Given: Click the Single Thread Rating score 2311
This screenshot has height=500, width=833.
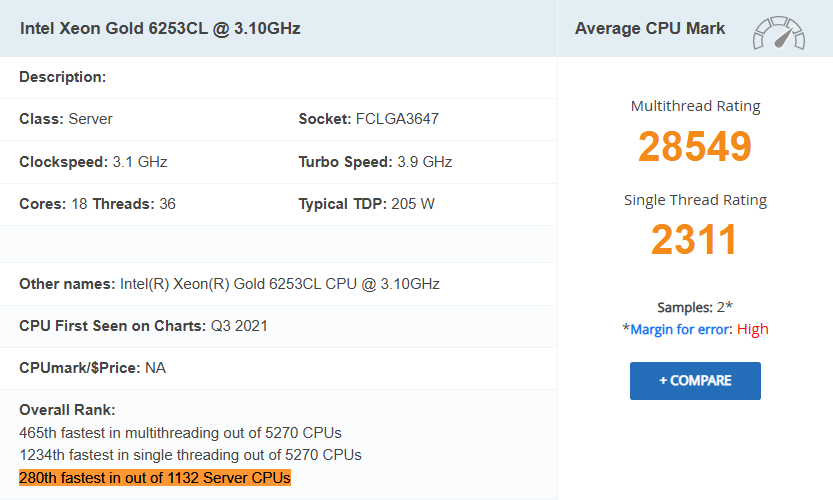Looking at the screenshot, I should tap(695, 240).
